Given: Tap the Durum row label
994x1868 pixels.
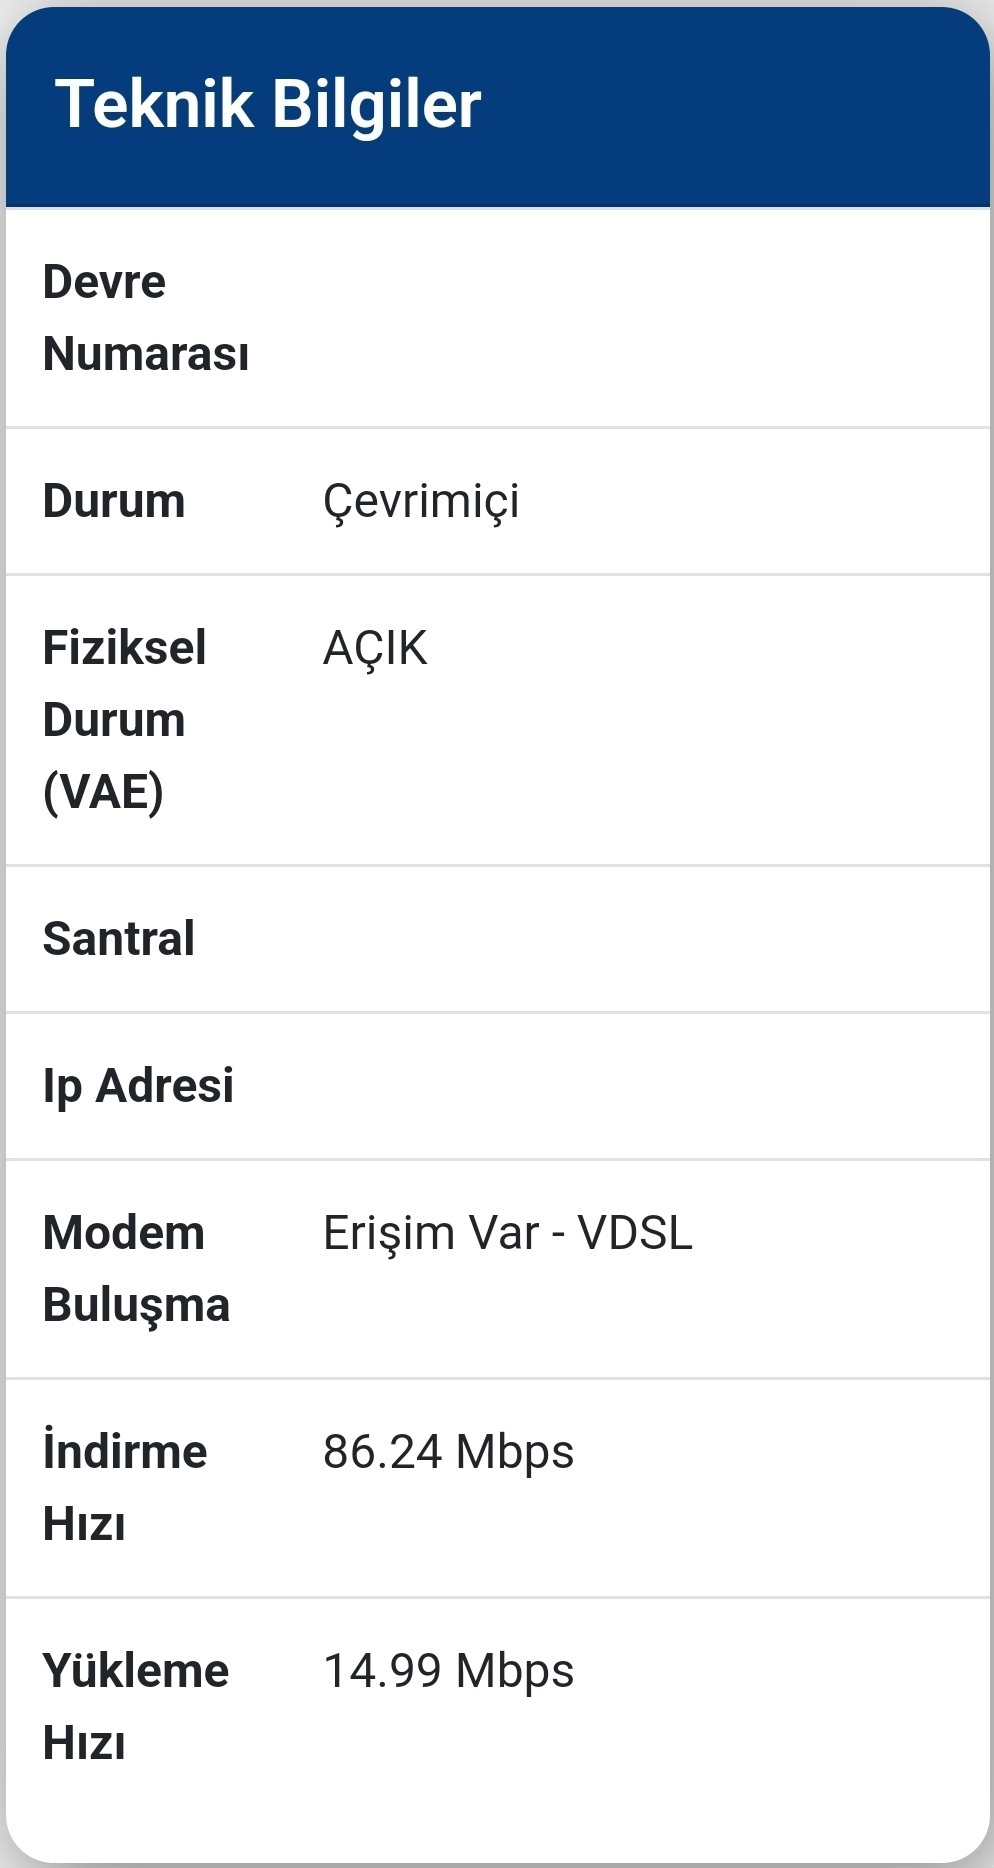Looking at the screenshot, I should point(114,501).
